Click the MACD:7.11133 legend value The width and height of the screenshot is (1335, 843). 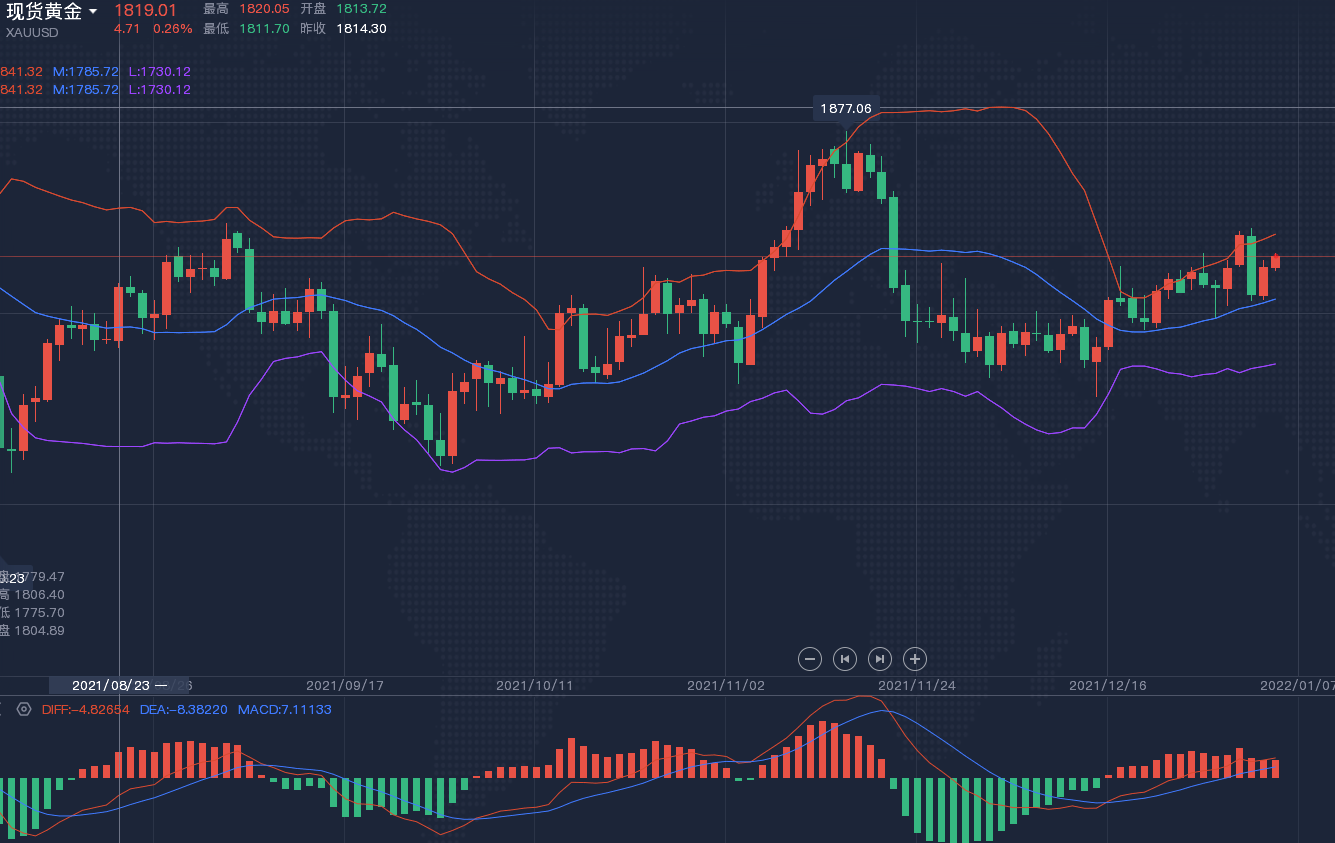(x=284, y=709)
